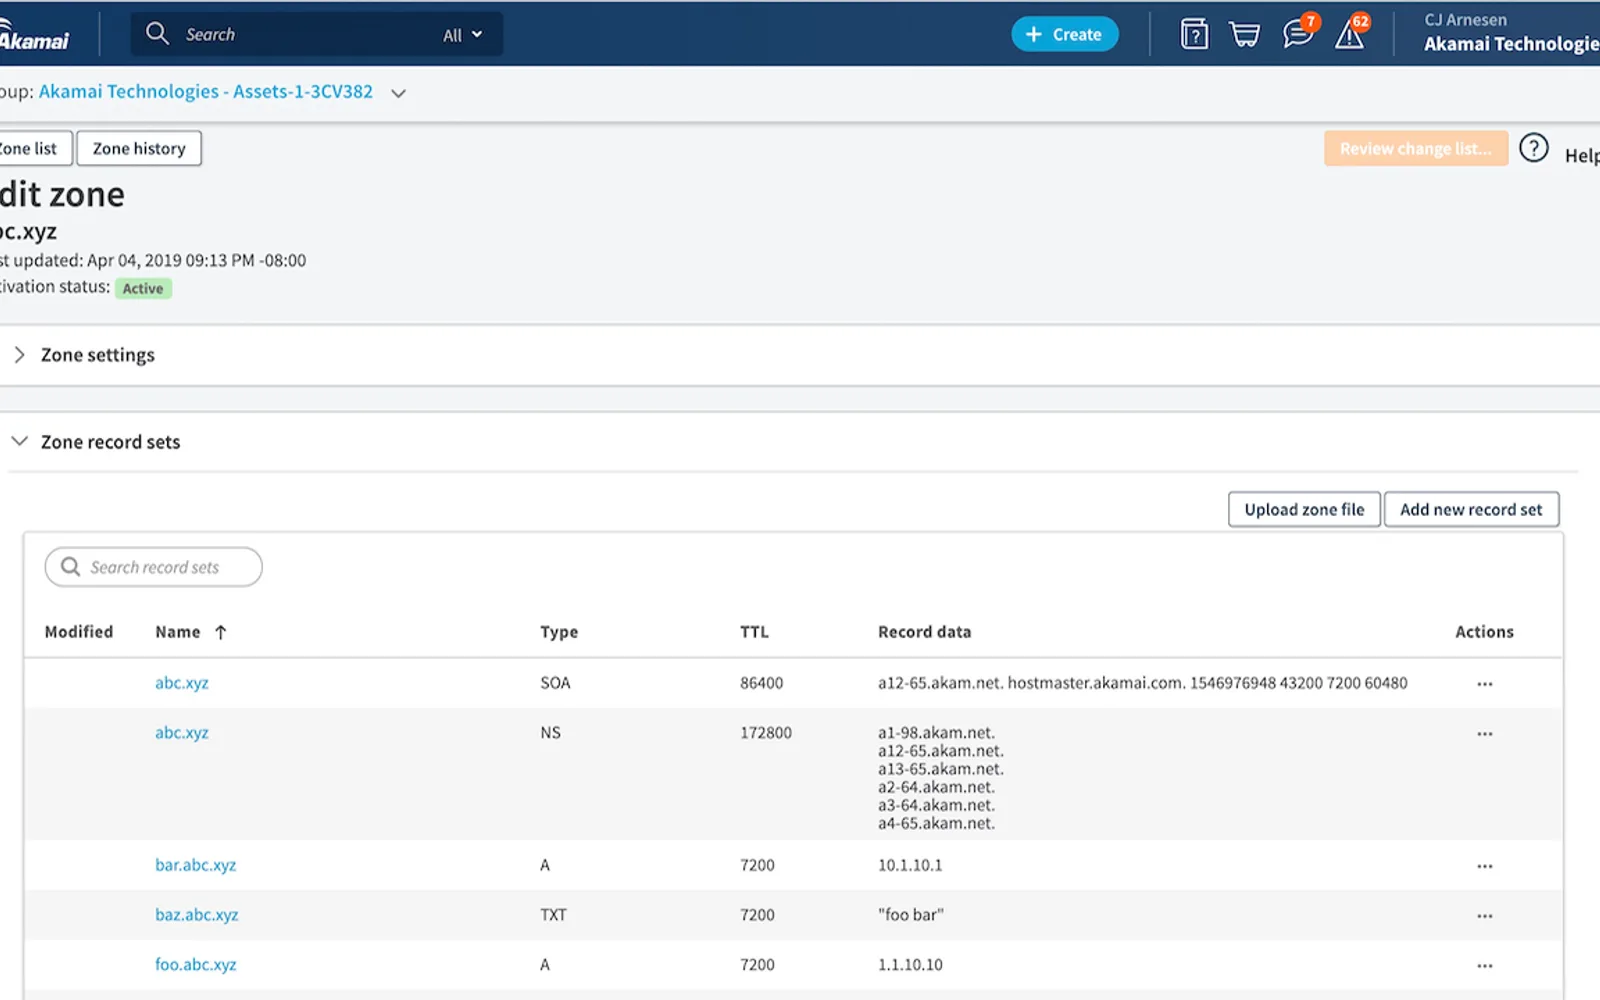
Task: Focus the Search record sets field
Action: [154, 567]
